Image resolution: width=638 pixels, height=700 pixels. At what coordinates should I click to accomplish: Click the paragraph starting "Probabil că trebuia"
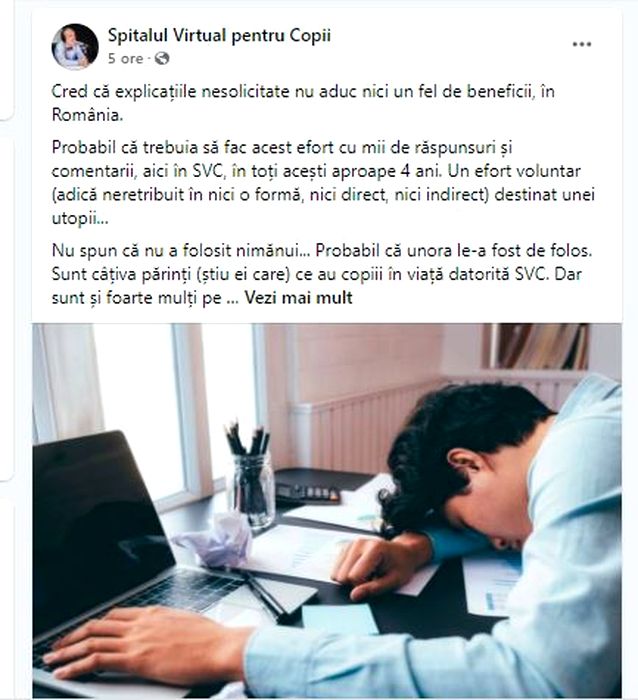click(x=323, y=183)
